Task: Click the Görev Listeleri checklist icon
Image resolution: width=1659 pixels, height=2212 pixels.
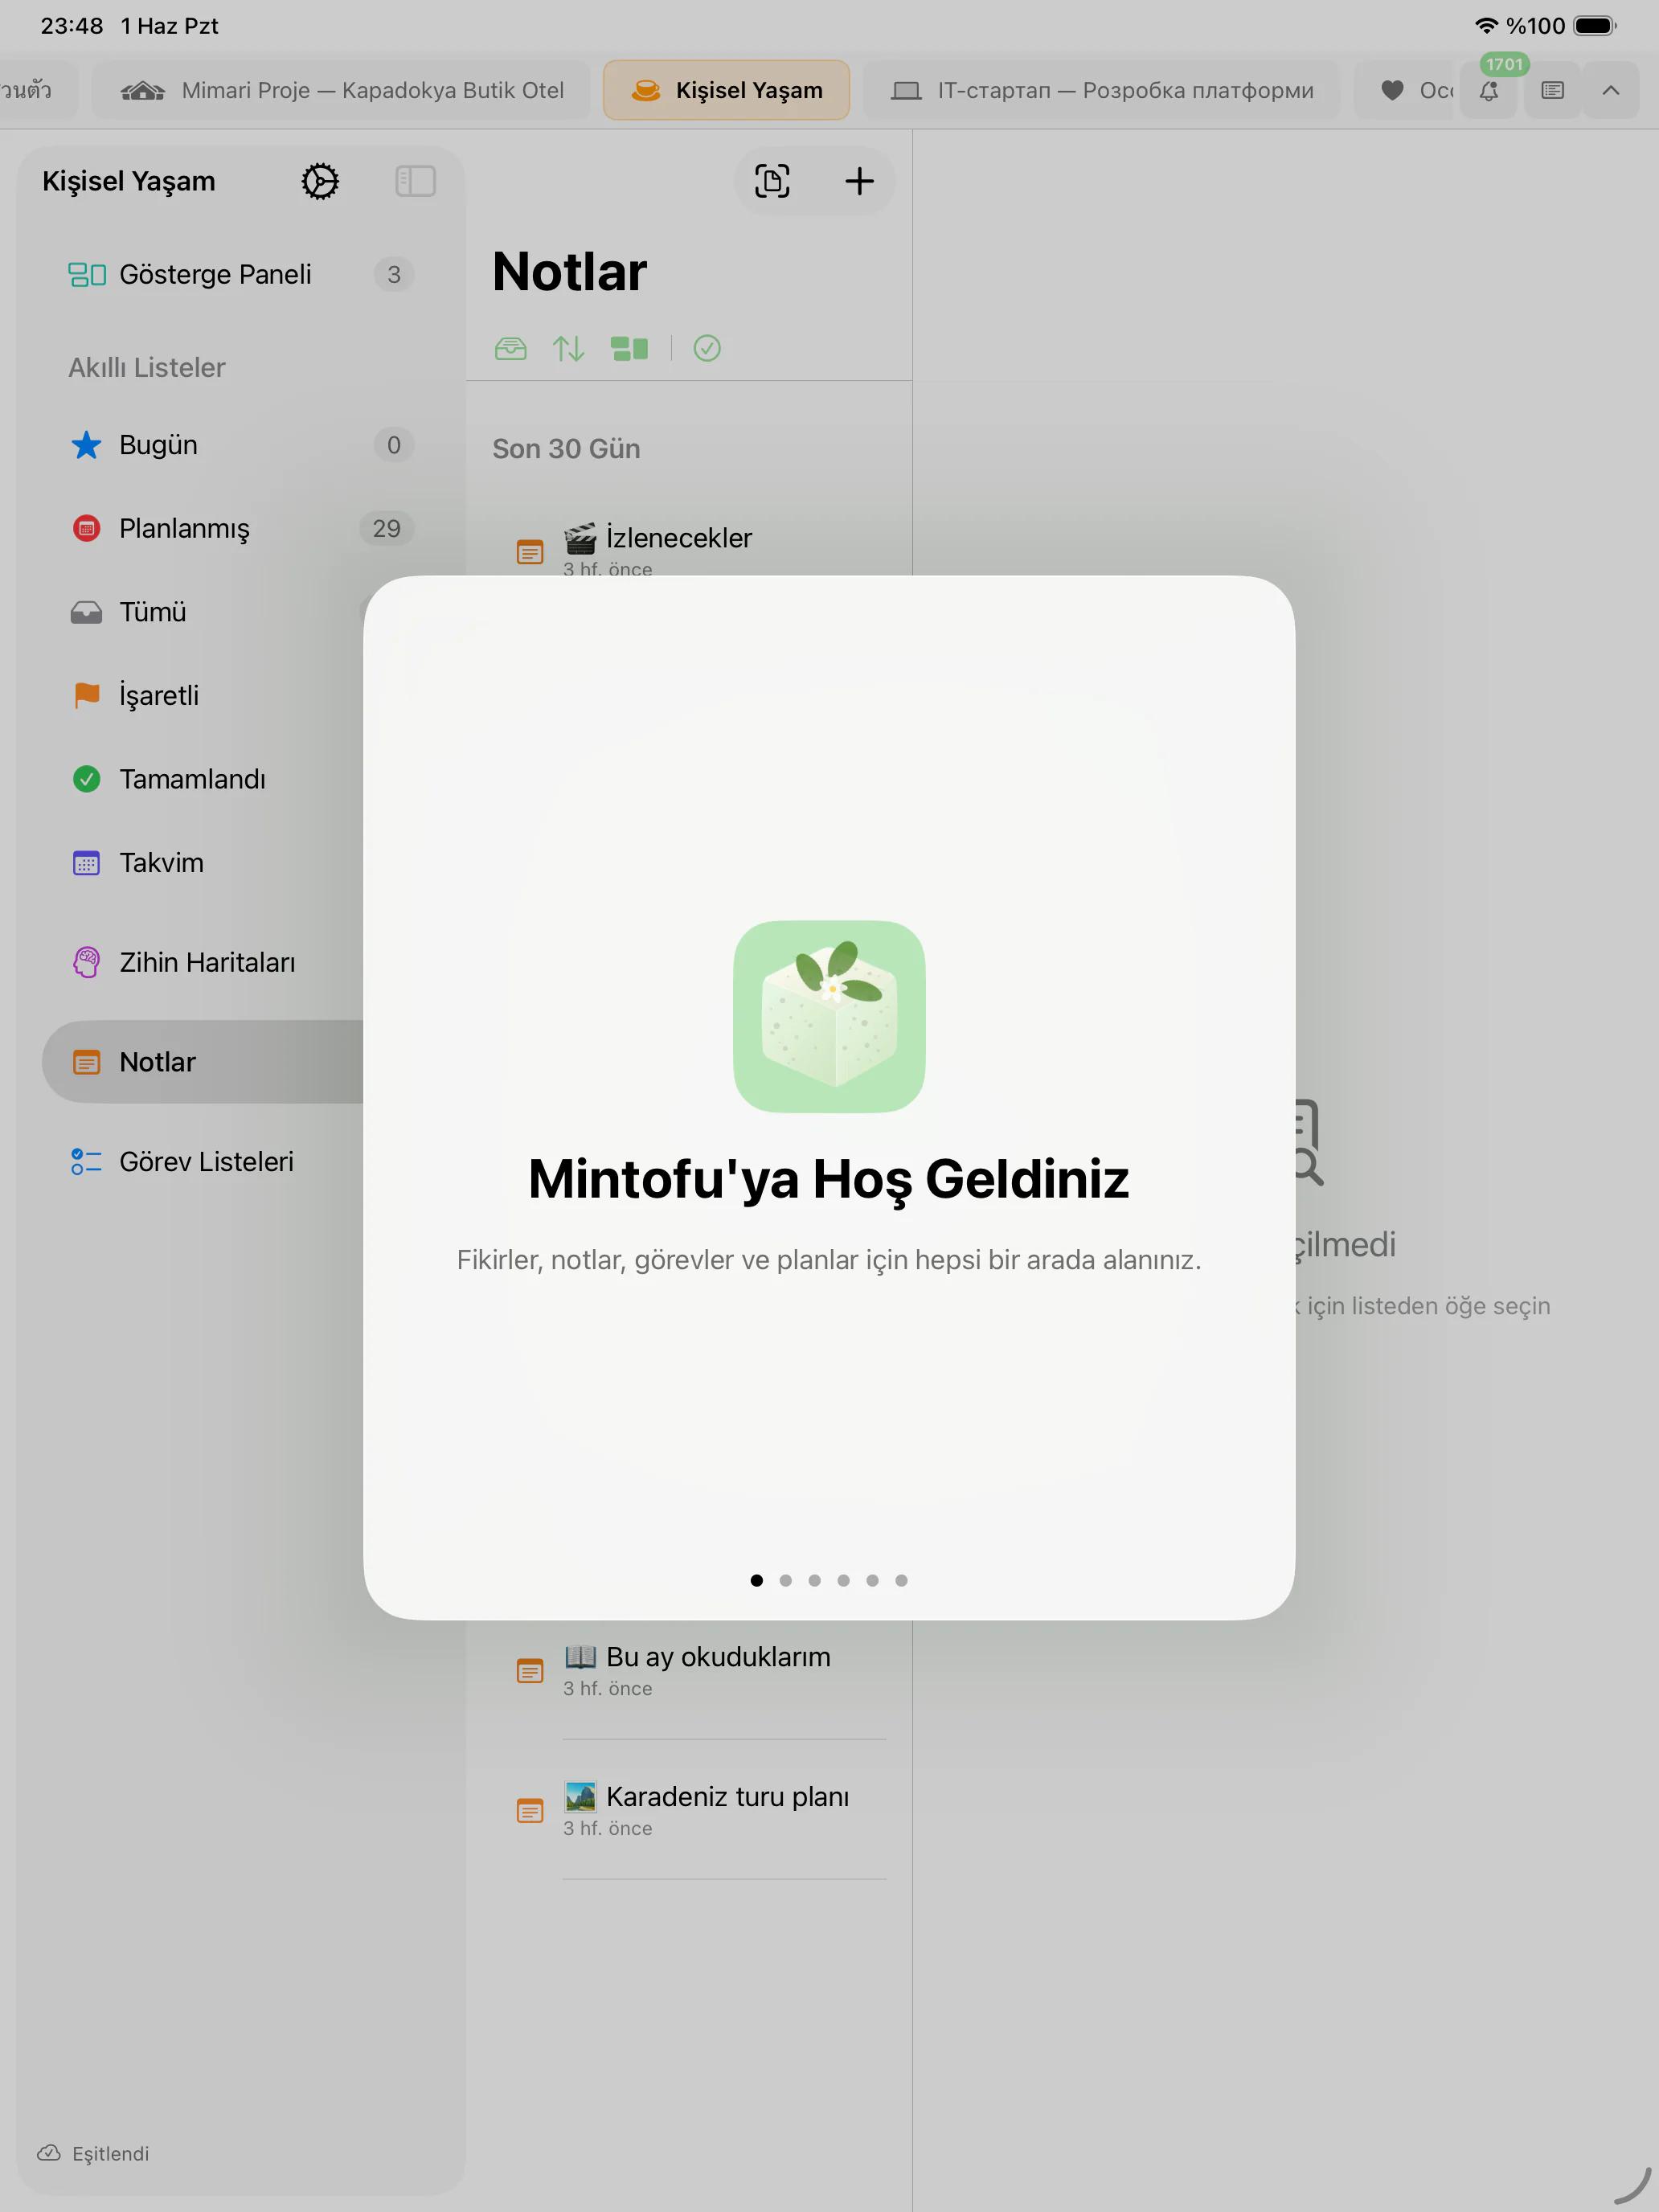Action: tap(87, 1162)
